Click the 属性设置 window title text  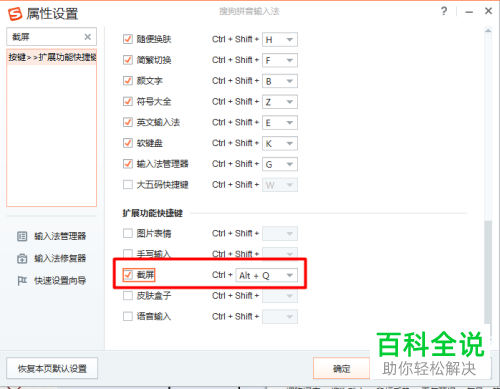(52, 14)
